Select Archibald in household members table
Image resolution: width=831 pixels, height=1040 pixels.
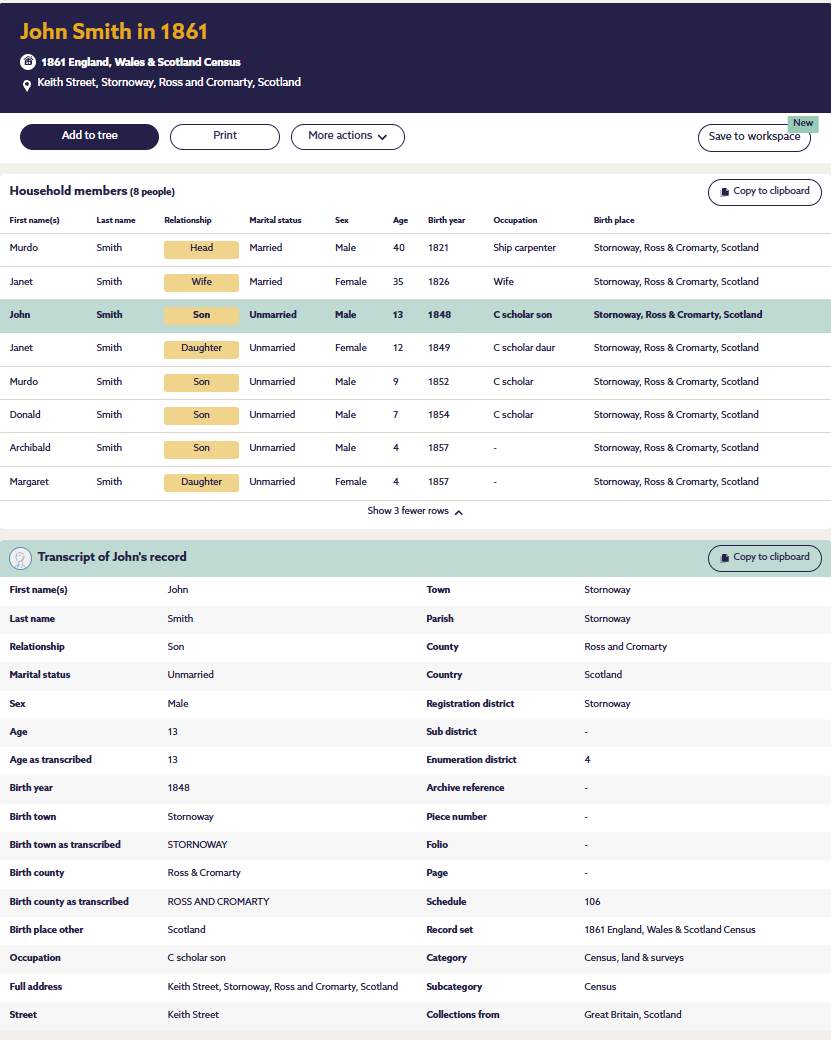point(30,448)
